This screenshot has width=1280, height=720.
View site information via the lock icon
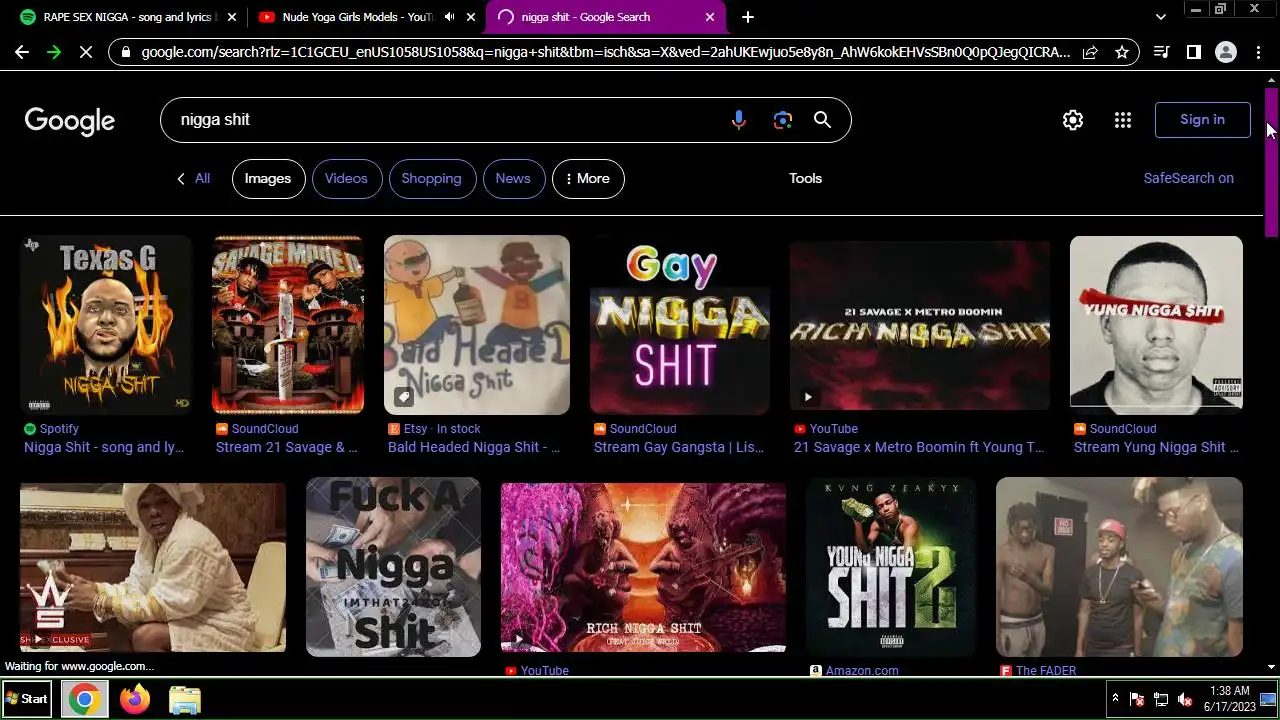125,52
